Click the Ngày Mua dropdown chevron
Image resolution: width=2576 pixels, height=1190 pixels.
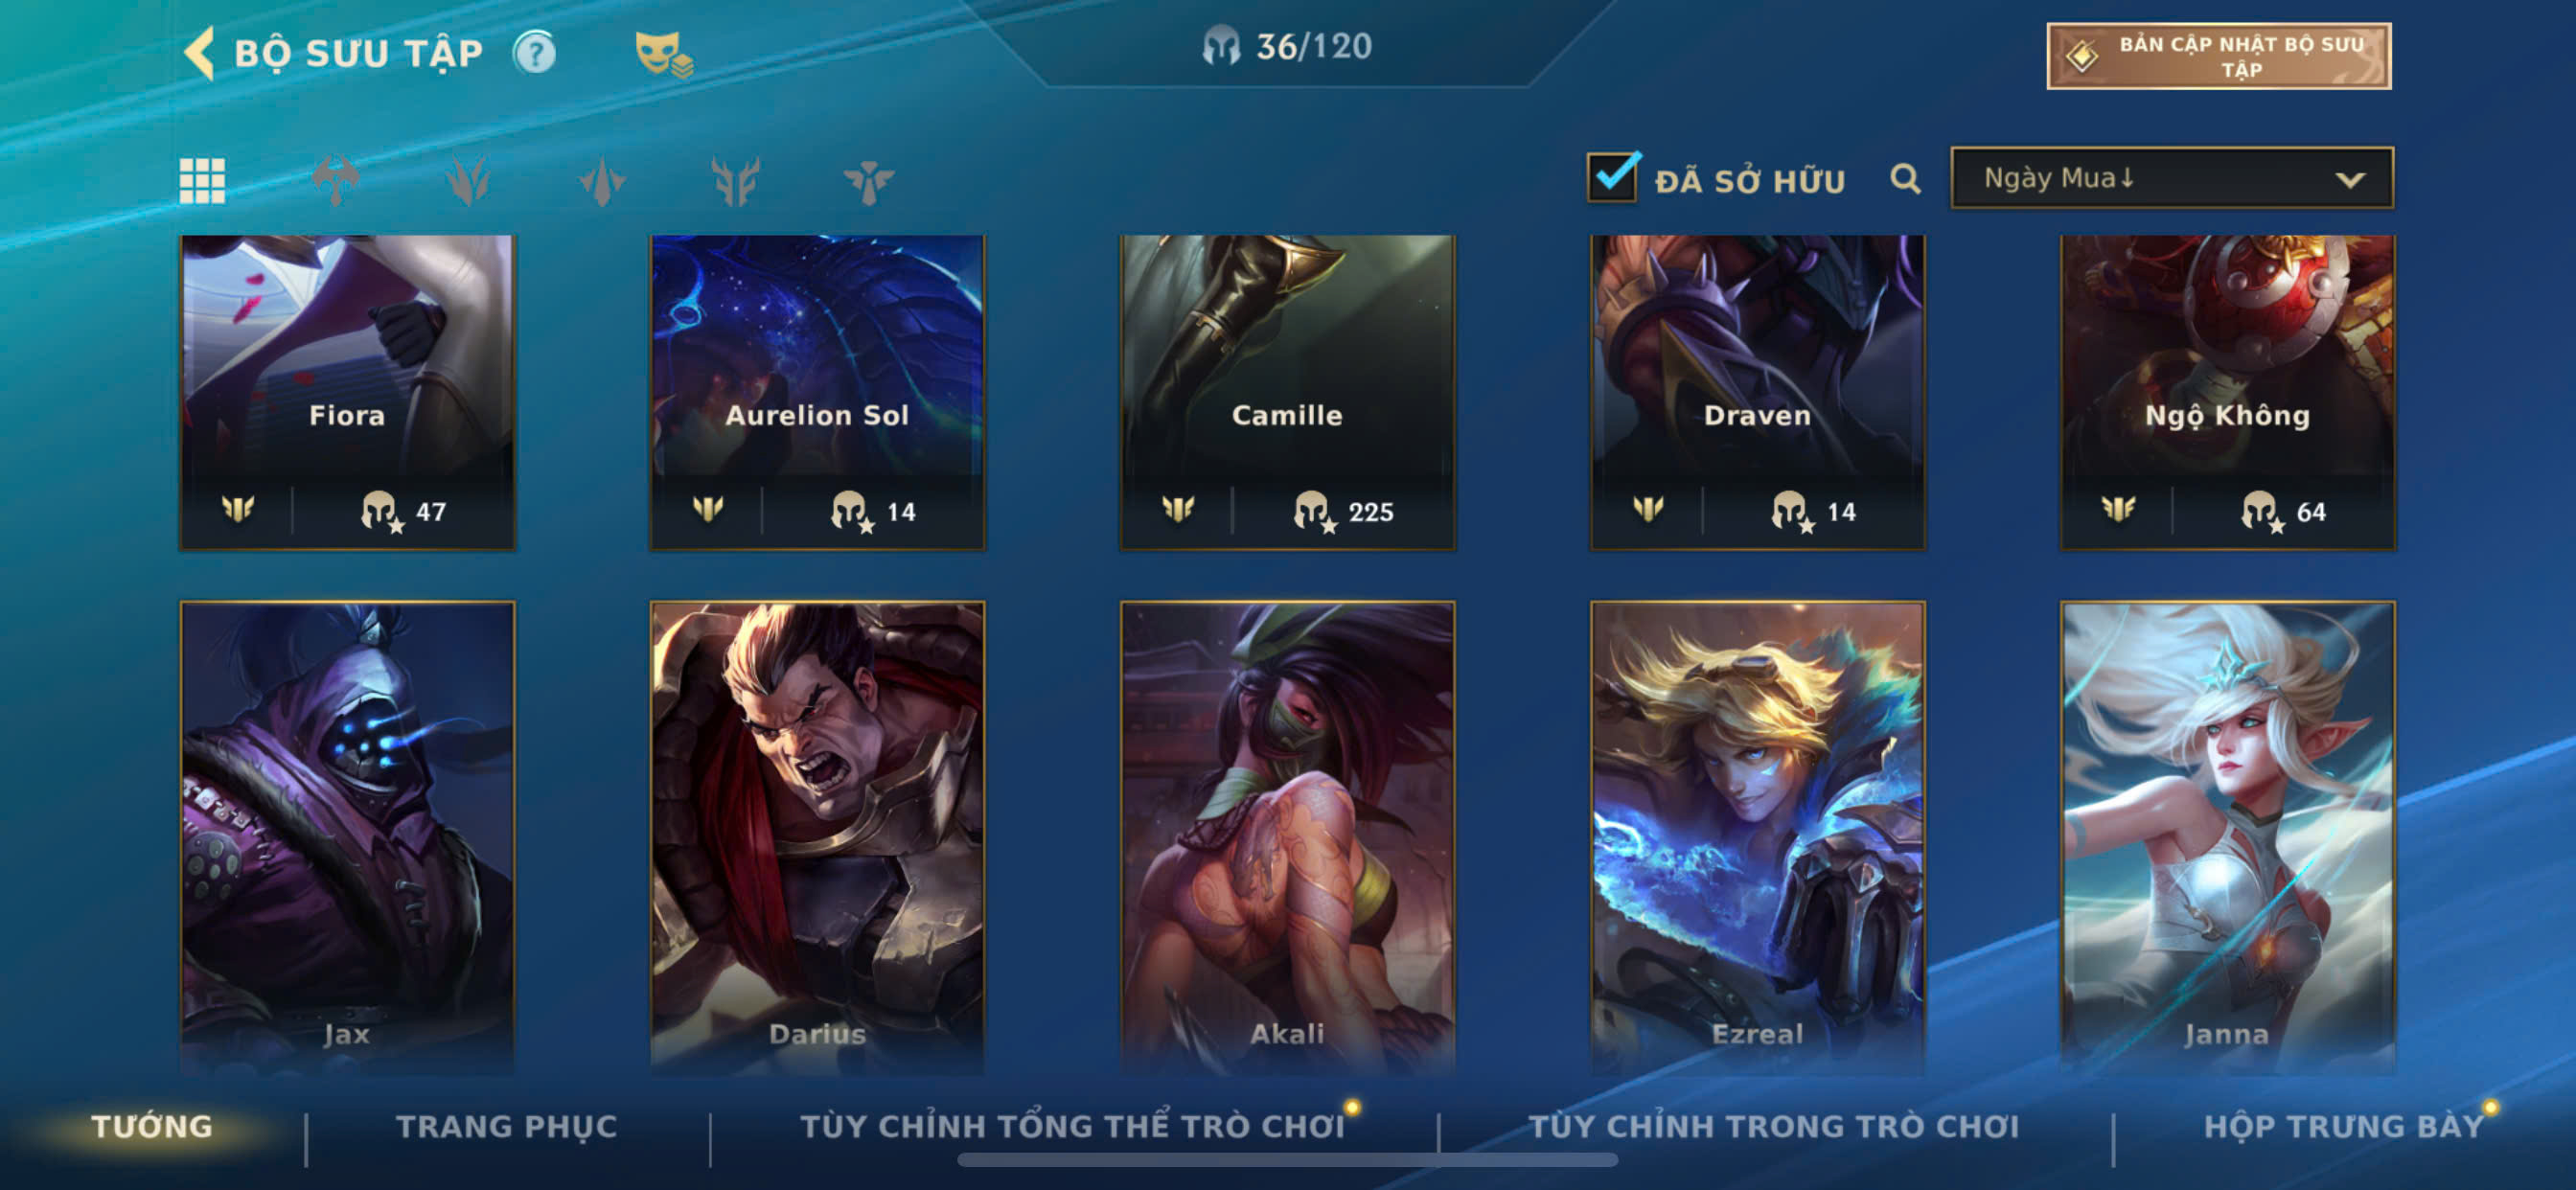coord(2350,180)
